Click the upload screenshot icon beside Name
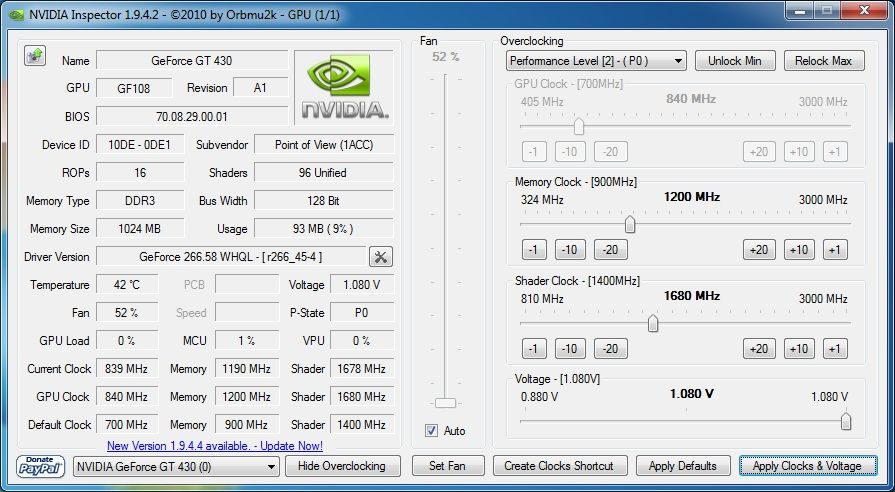The width and height of the screenshot is (895, 492). click(x=34, y=55)
